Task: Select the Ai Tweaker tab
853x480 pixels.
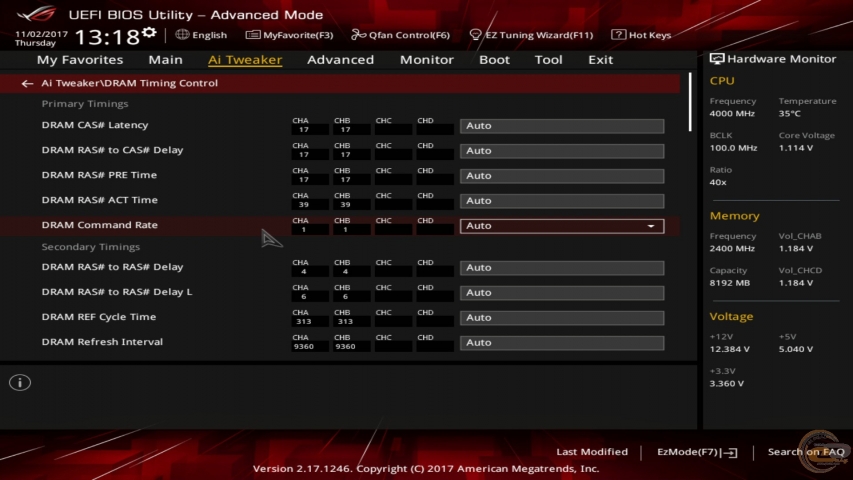Action: [x=245, y=60]
